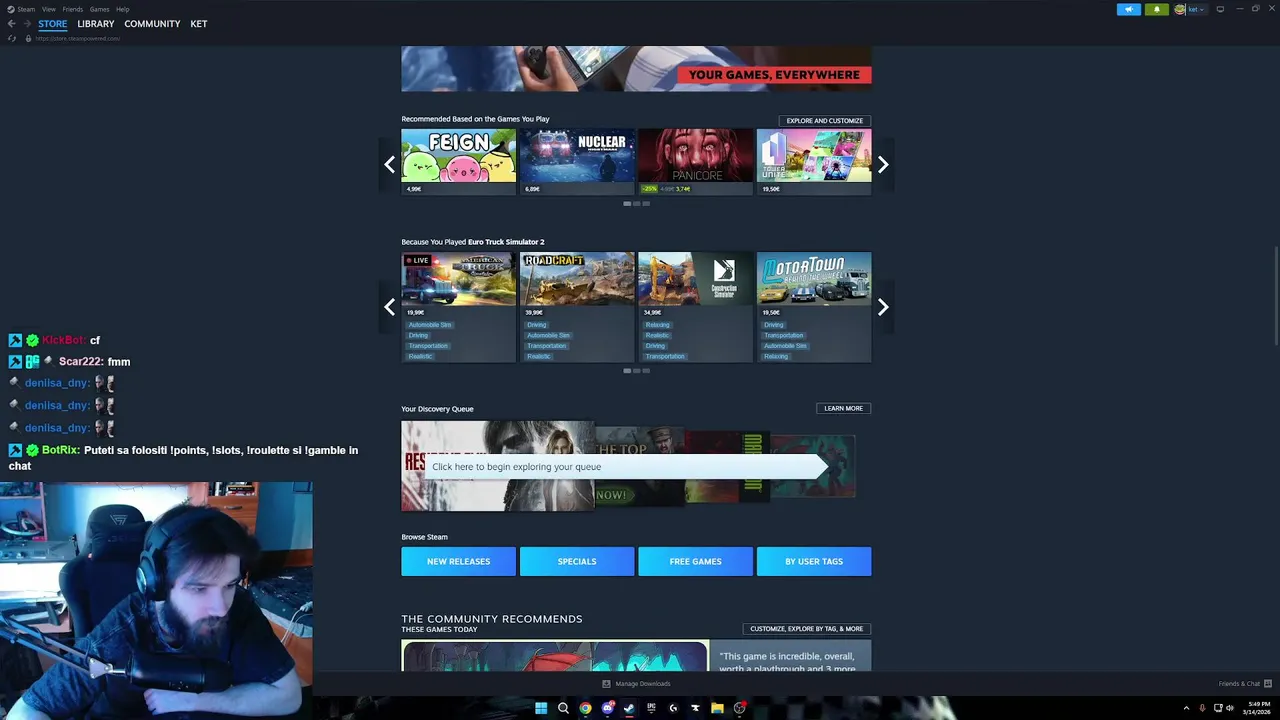Viewport: 1280px width, 720px height.
Task: Click the ket profile avatar
Action: click(x=1180, y=9)
